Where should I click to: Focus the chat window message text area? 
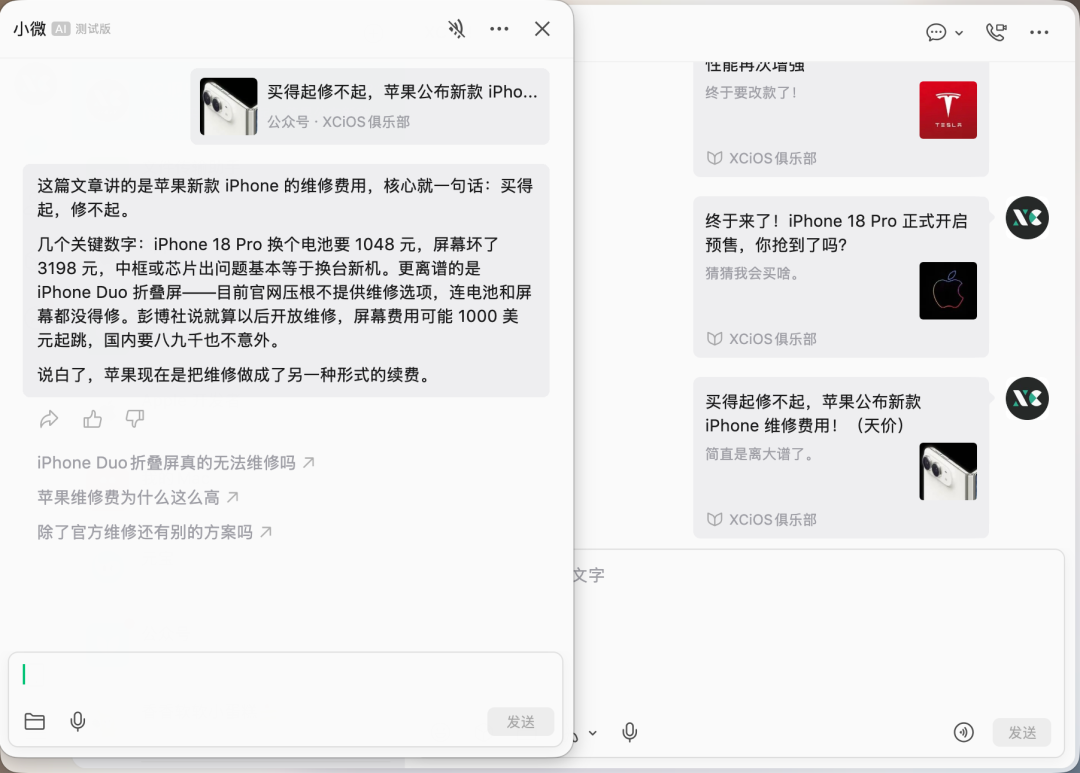coord(819,634)
